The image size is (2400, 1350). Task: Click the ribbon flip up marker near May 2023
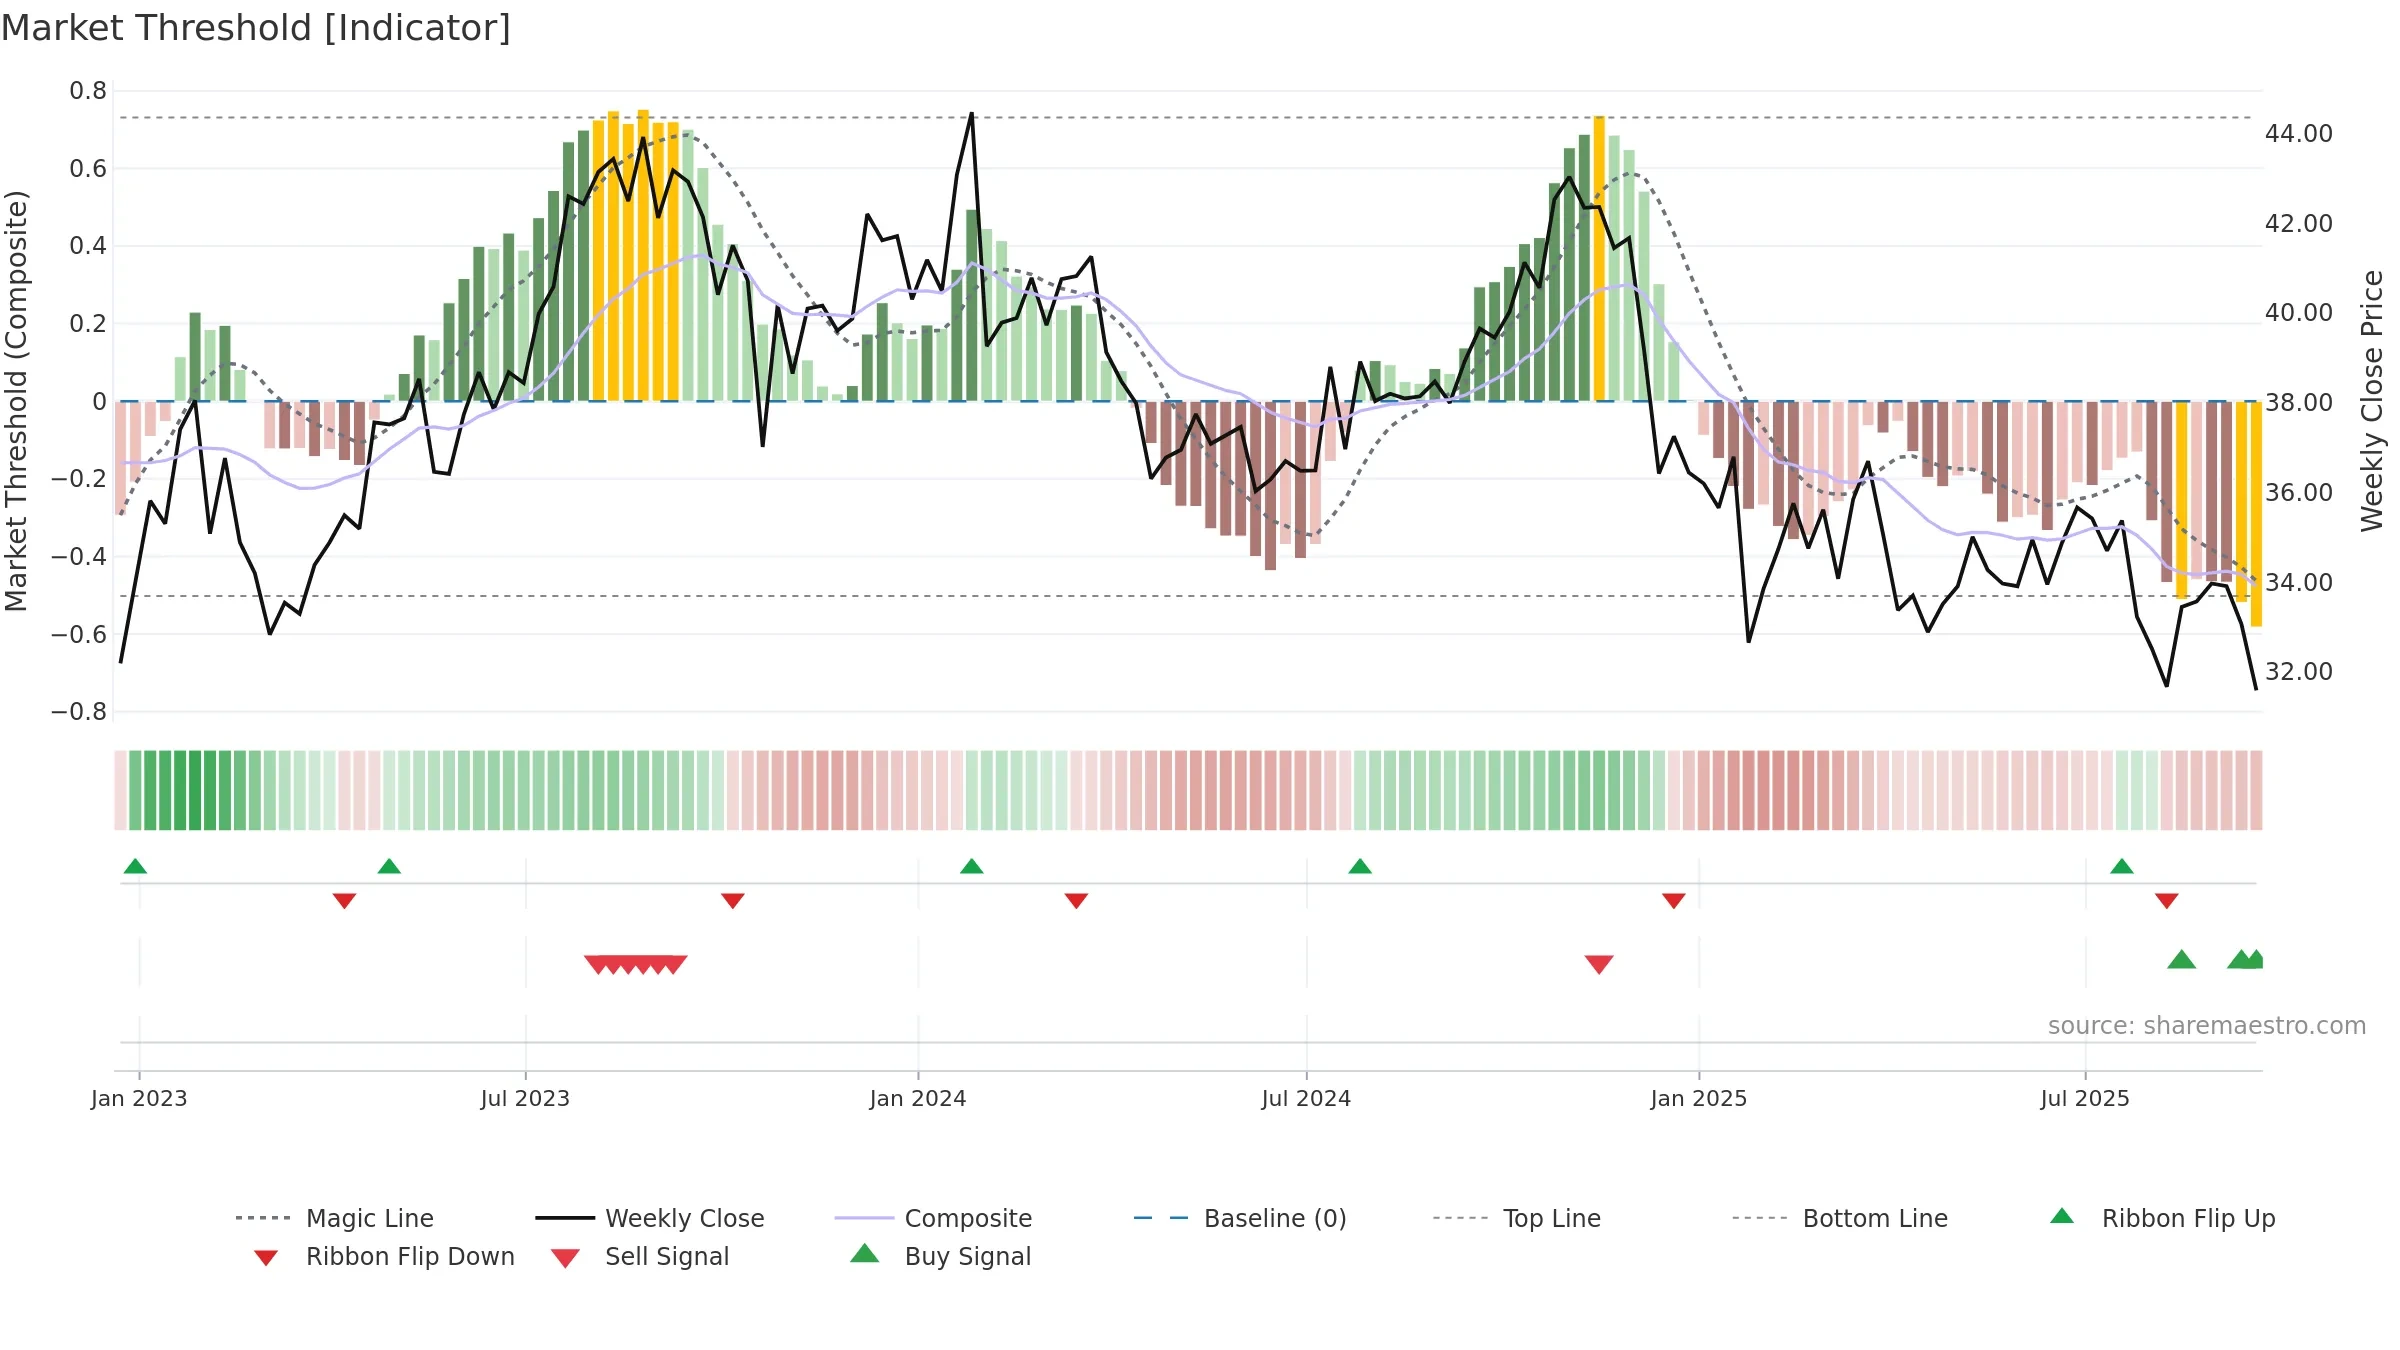(x=389, y=866)
